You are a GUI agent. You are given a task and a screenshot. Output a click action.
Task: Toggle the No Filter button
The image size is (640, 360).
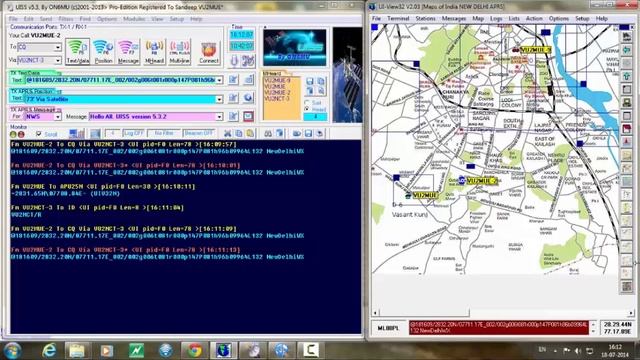164,133
